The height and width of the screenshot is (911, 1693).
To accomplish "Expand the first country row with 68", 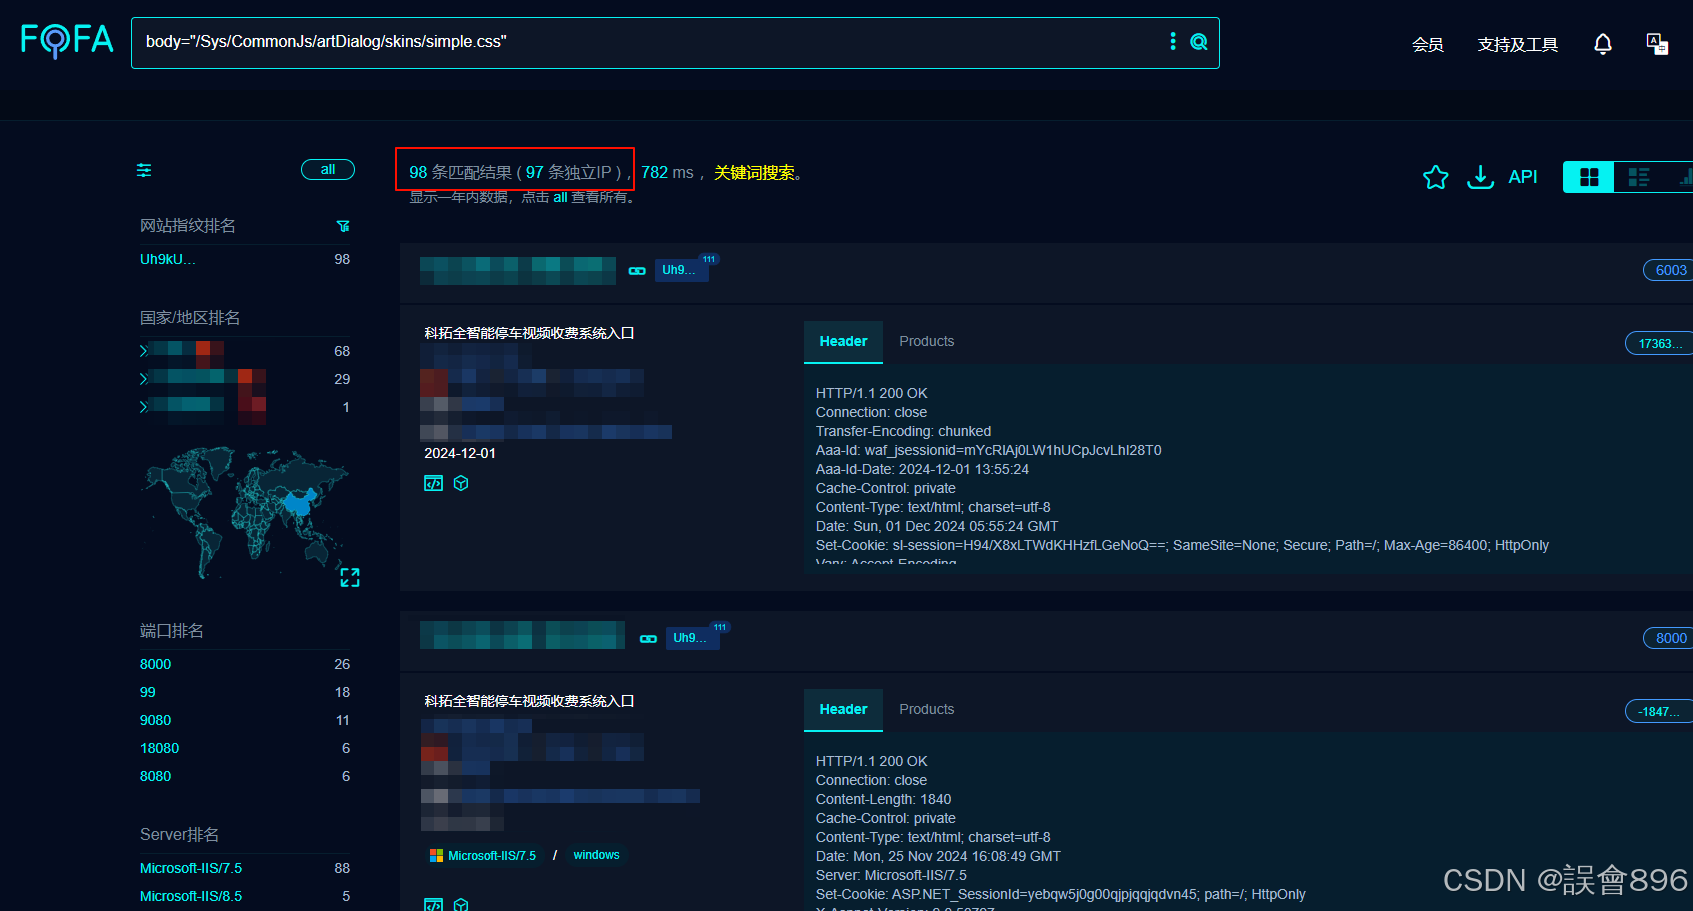I will click(144, 351).
